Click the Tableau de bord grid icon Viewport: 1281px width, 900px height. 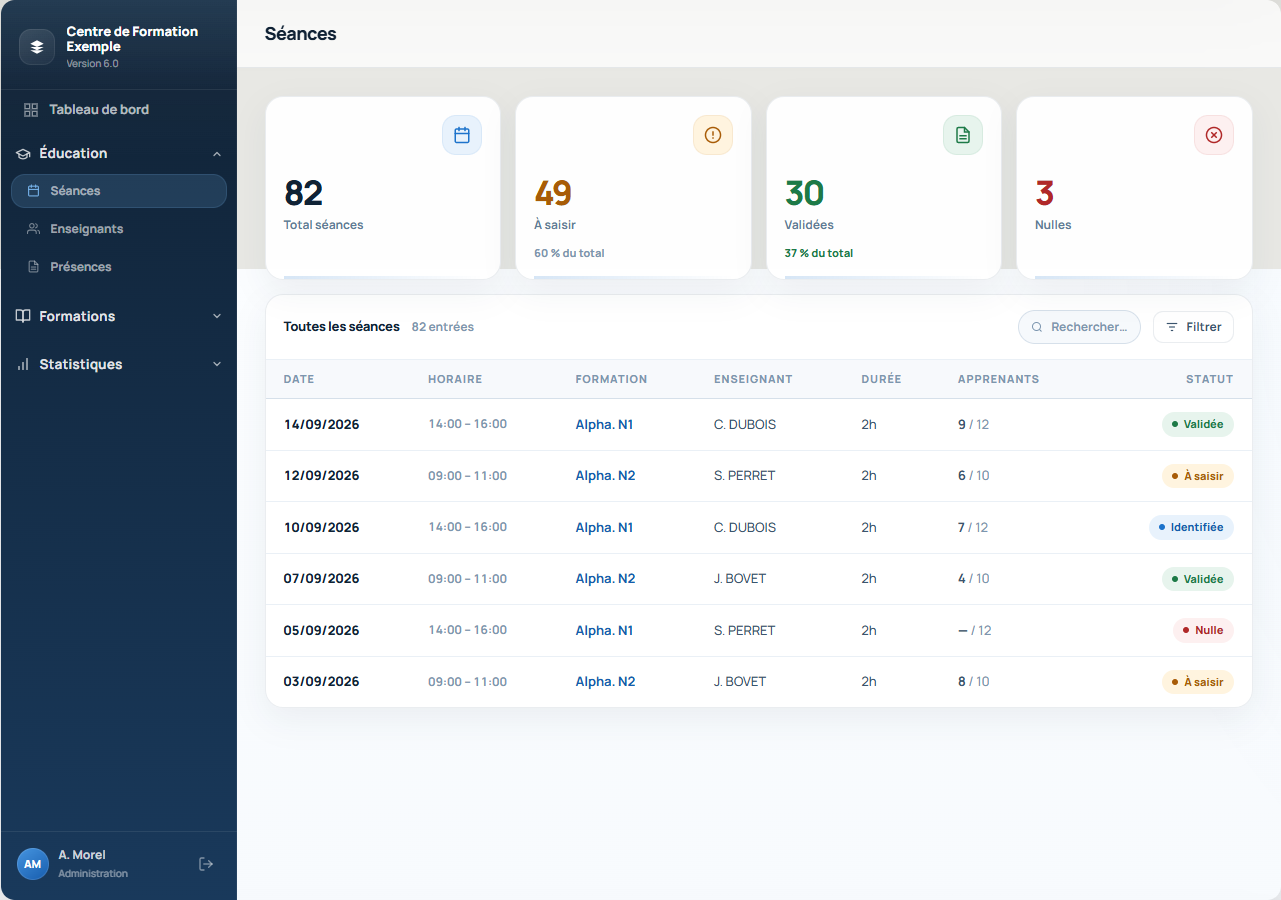(31, 110)
